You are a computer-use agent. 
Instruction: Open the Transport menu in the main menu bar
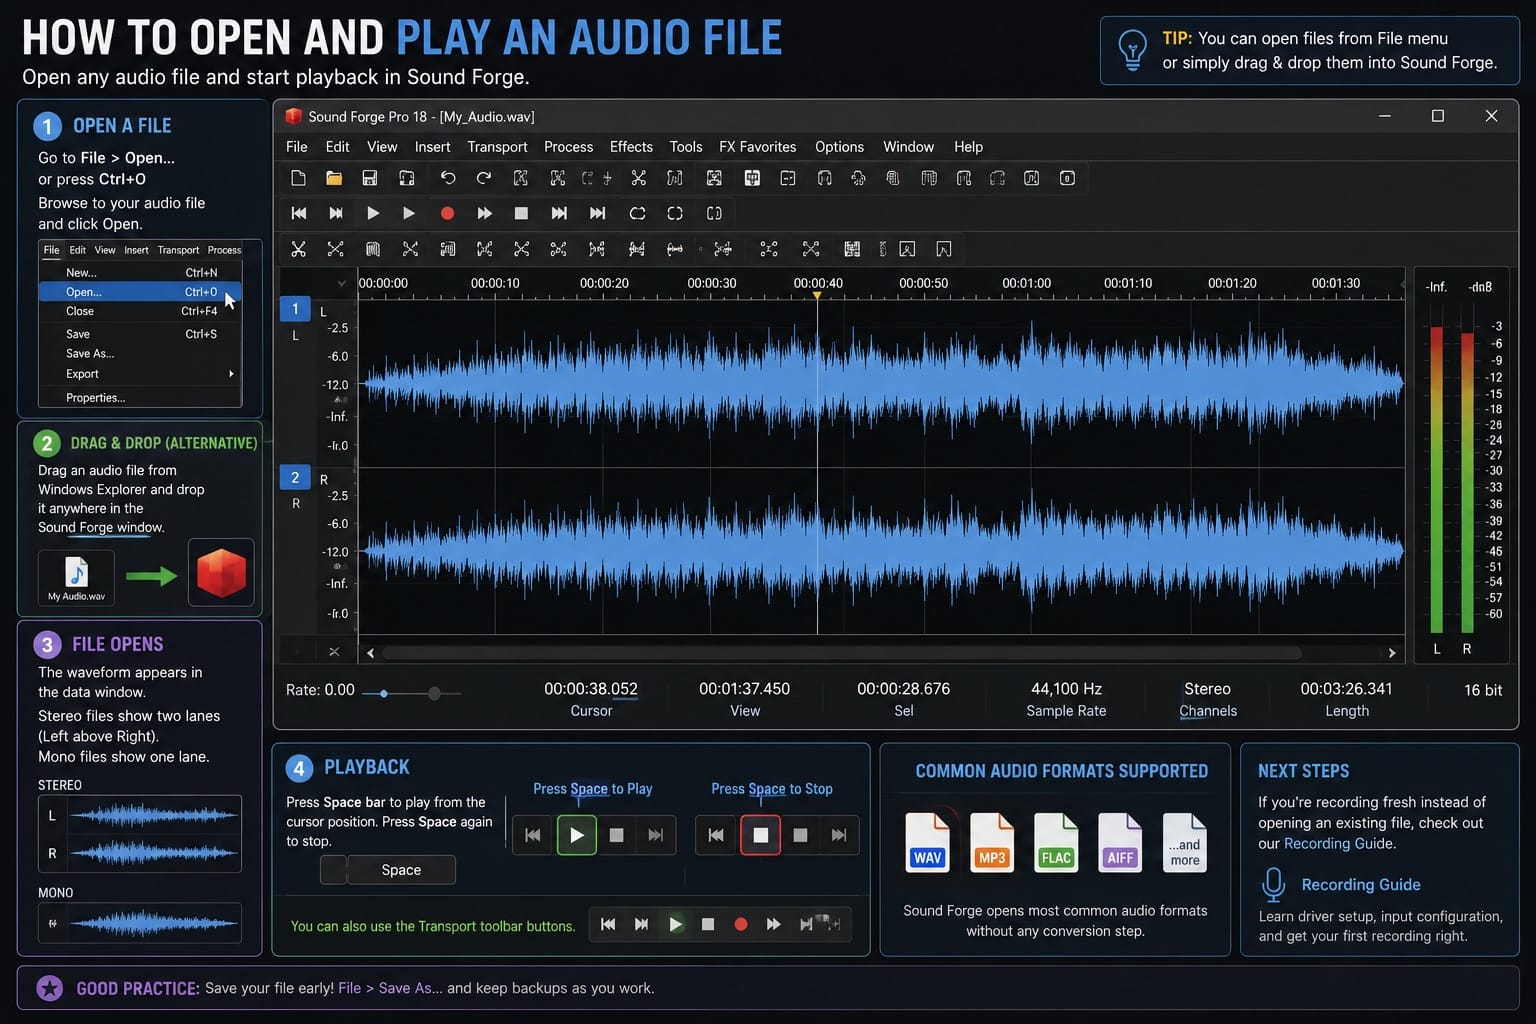tap(497, 147)
